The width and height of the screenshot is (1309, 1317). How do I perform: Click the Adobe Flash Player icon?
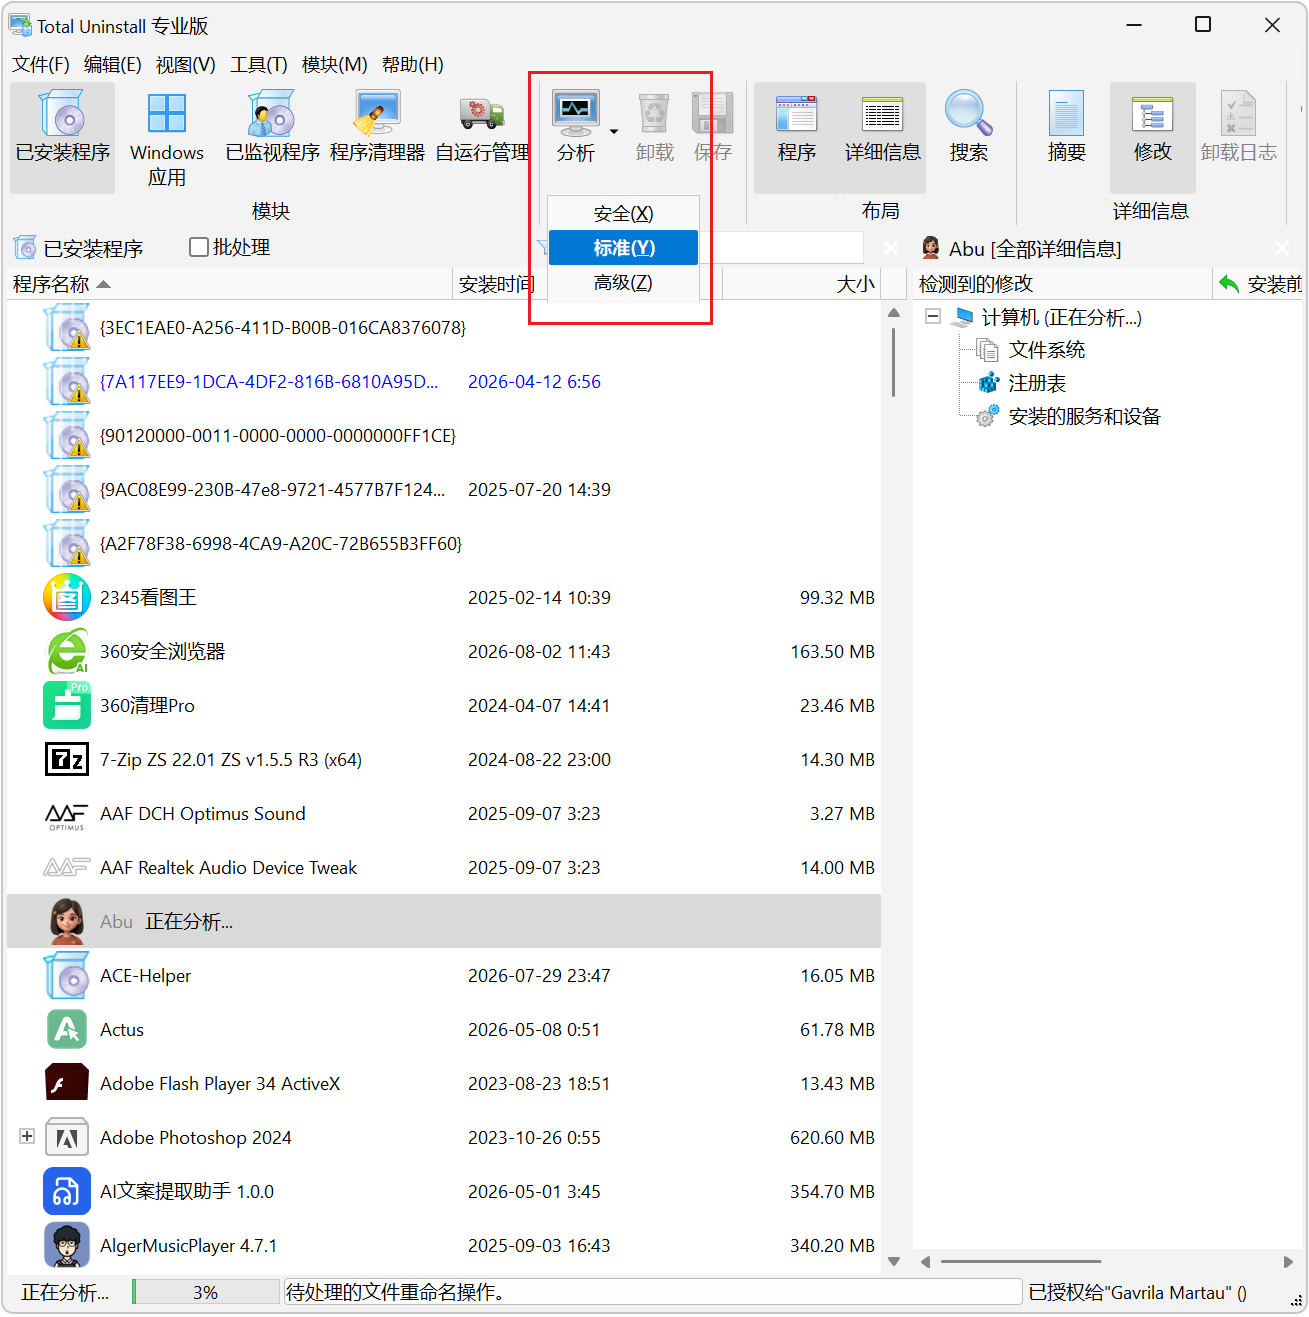[67, 1083]
